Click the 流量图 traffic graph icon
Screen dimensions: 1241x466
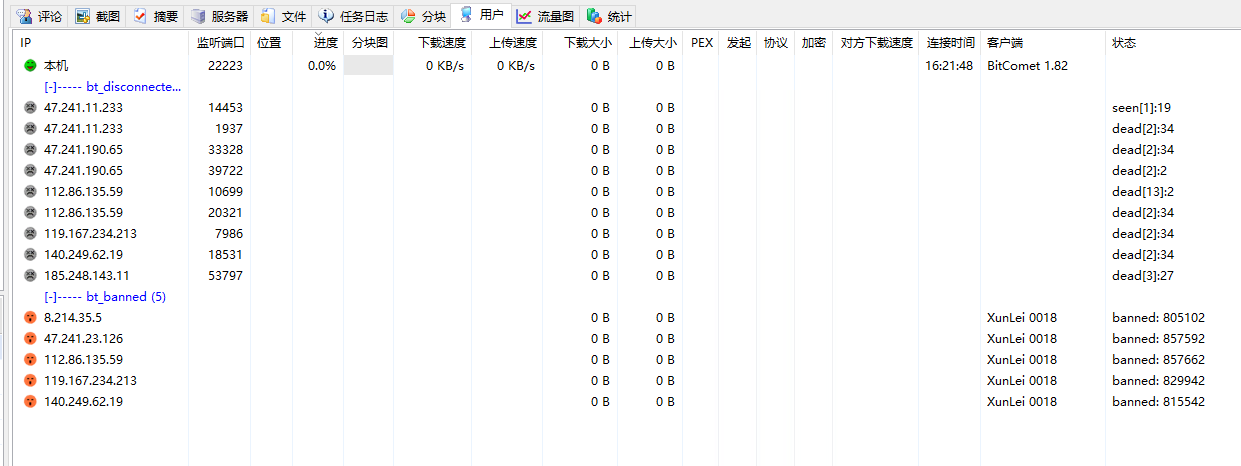tap(524, 16)
